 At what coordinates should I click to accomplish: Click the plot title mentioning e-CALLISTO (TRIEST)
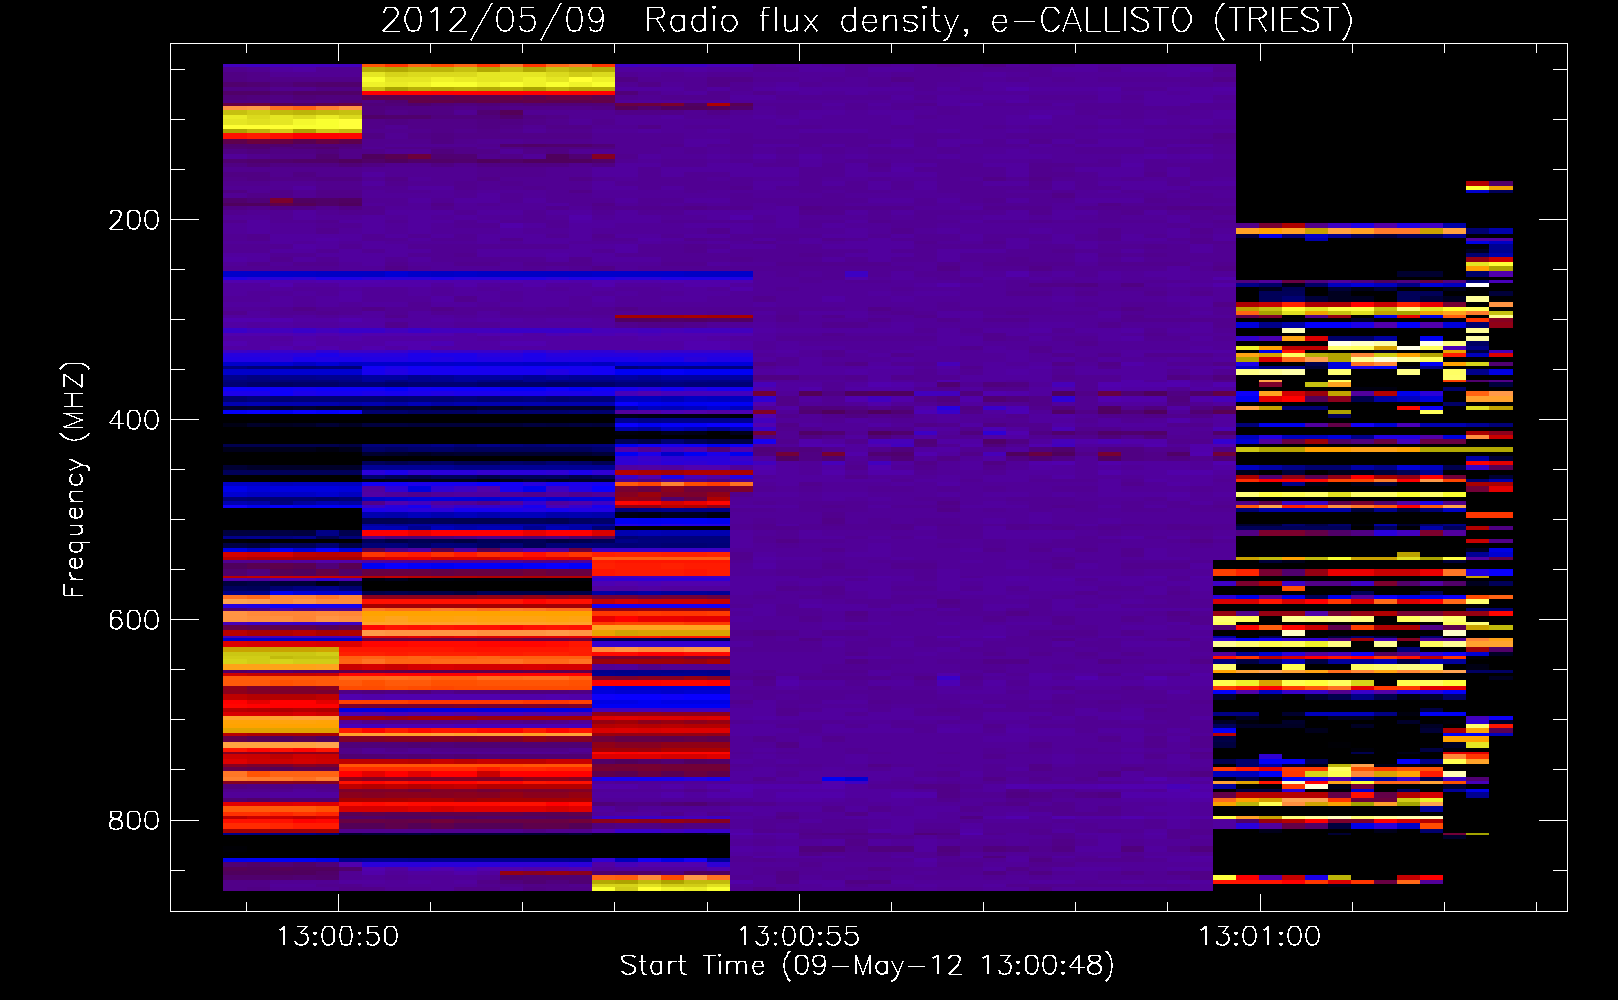tap(867, 20)
